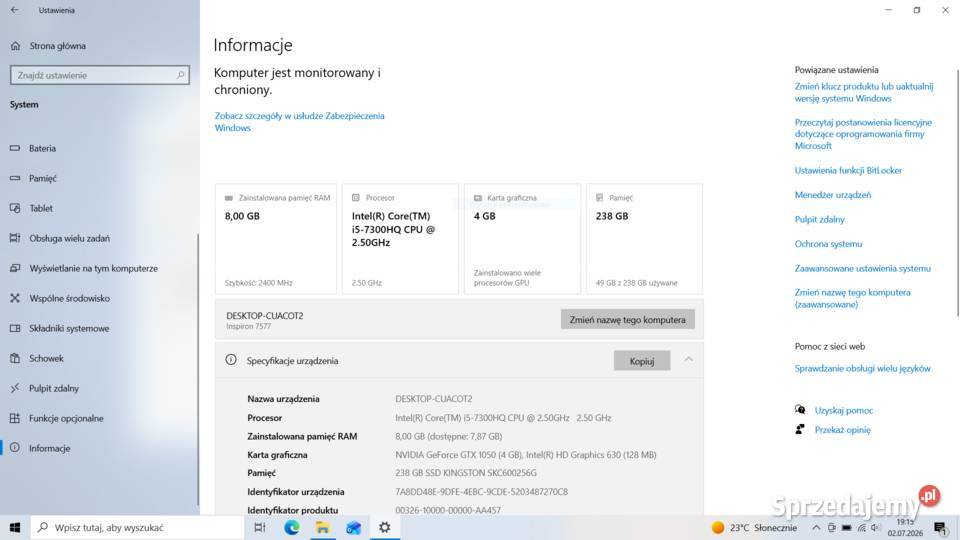Open Mail app from taskbar
960x540 pixels.
353,527
